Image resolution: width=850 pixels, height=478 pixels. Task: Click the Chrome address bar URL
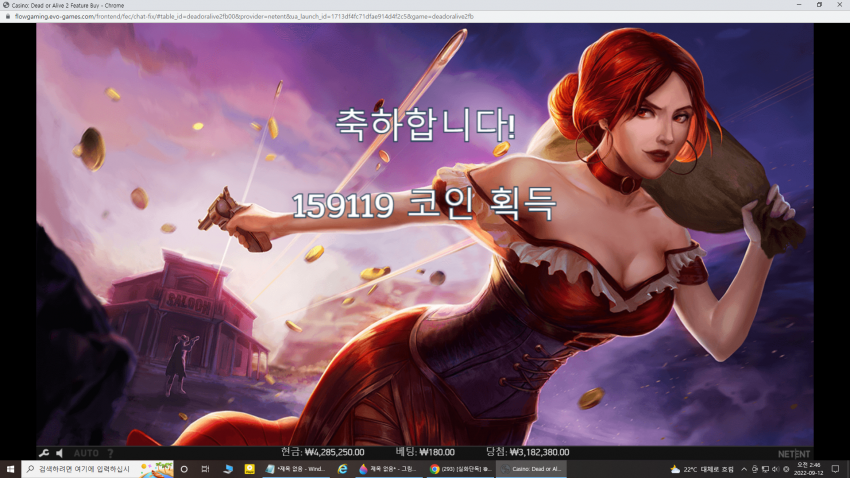(244, 17)
